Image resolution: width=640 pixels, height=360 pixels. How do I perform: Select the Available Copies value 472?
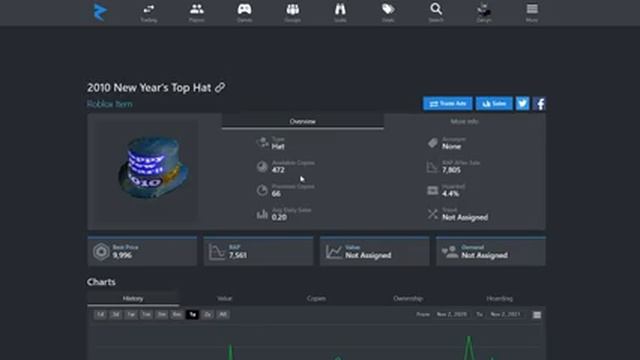tap(278, 170)
